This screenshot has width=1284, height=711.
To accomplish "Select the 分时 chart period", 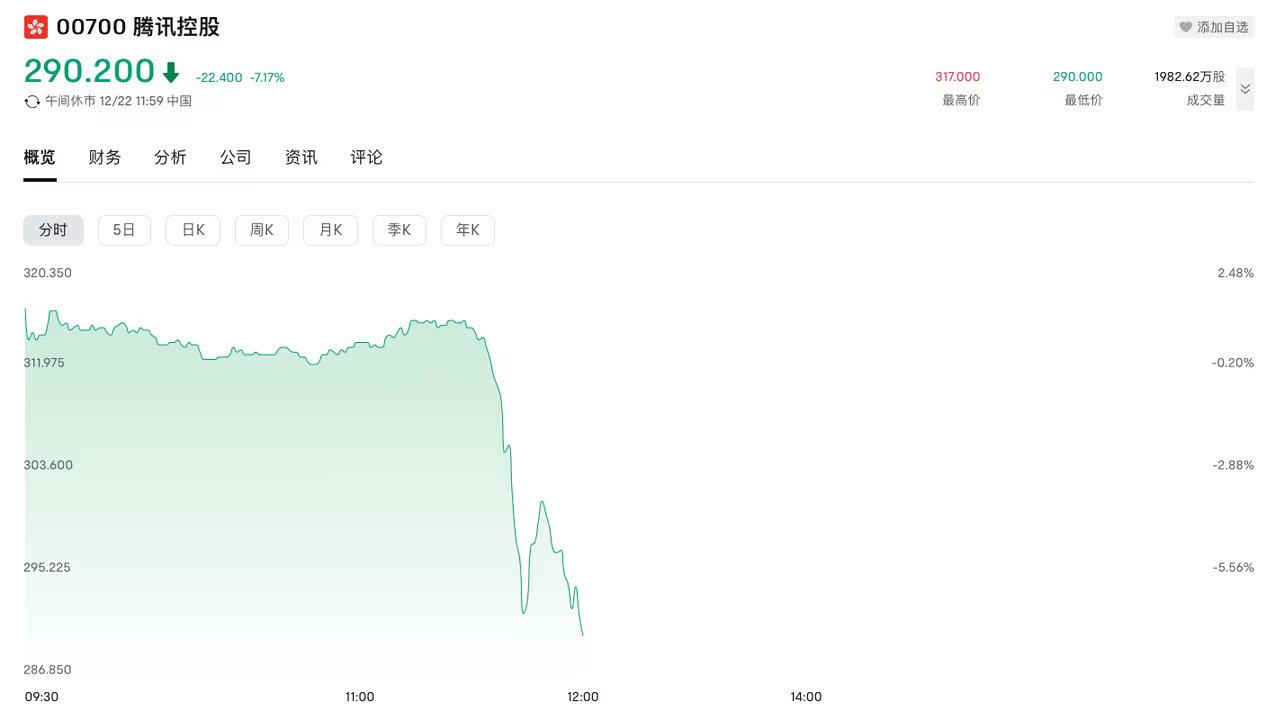I will tap(54, 230).
